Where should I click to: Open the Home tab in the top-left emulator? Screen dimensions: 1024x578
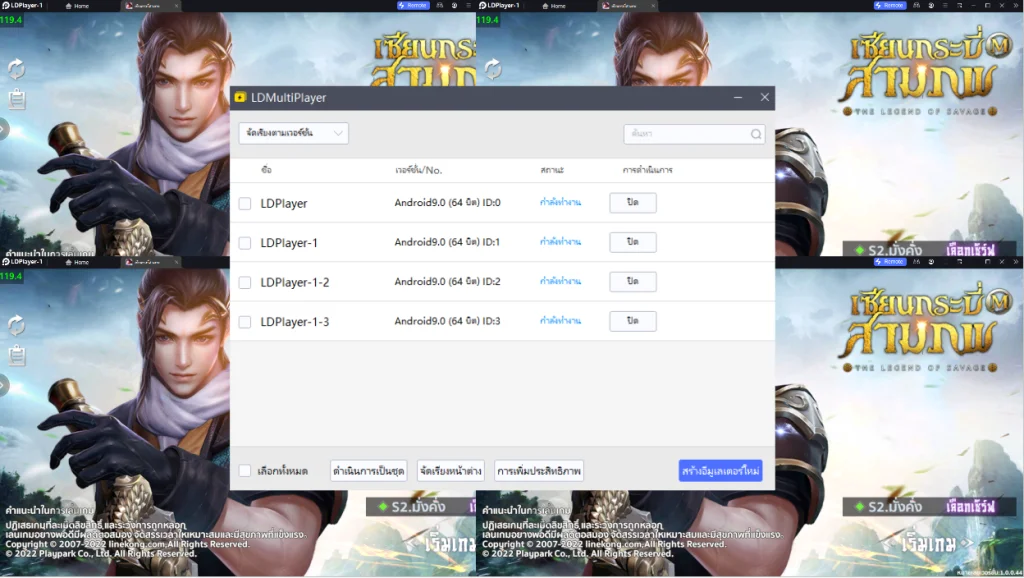pyautogui.click(x=77, y=6)
